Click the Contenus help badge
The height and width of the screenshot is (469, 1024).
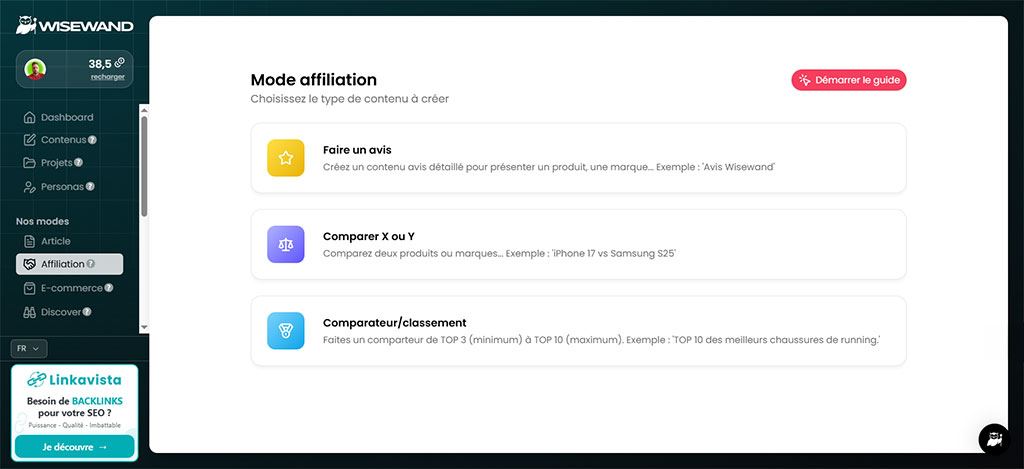pos(93,140)
